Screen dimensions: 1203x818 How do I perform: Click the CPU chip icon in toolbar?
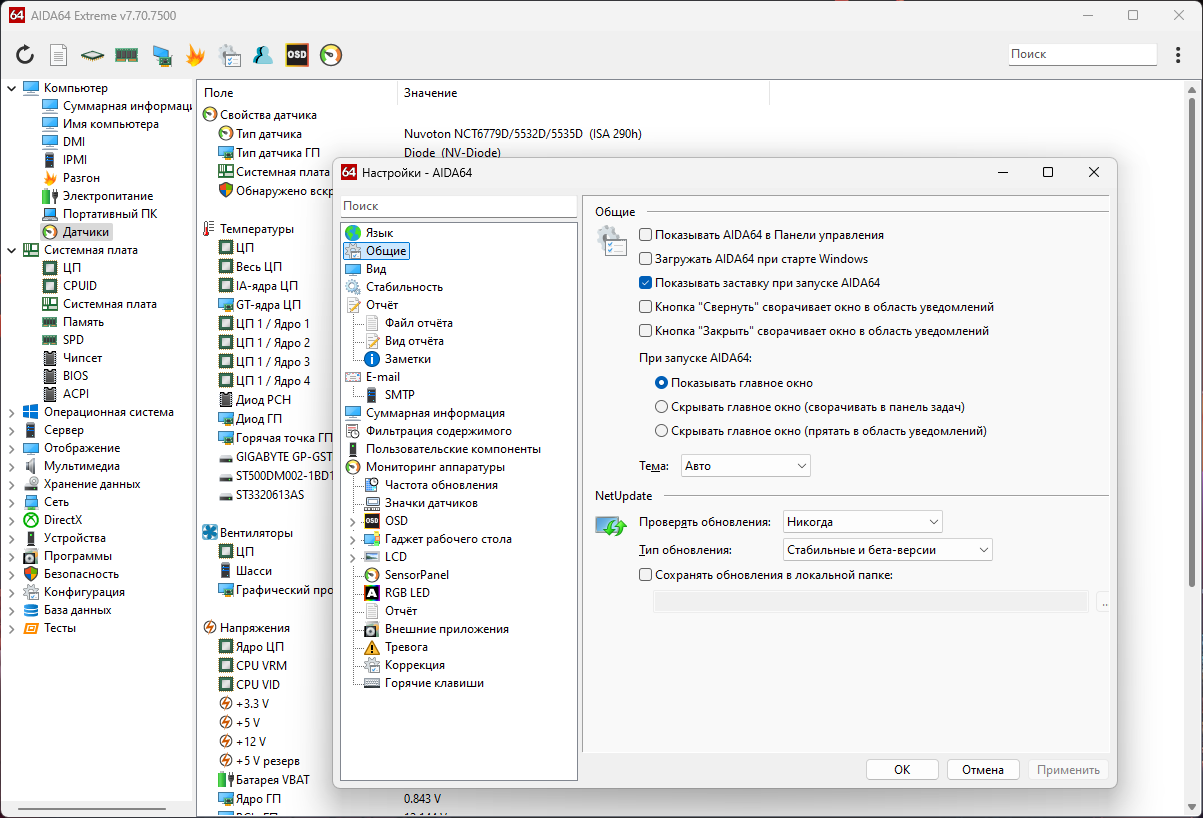[x=93, y=55]
